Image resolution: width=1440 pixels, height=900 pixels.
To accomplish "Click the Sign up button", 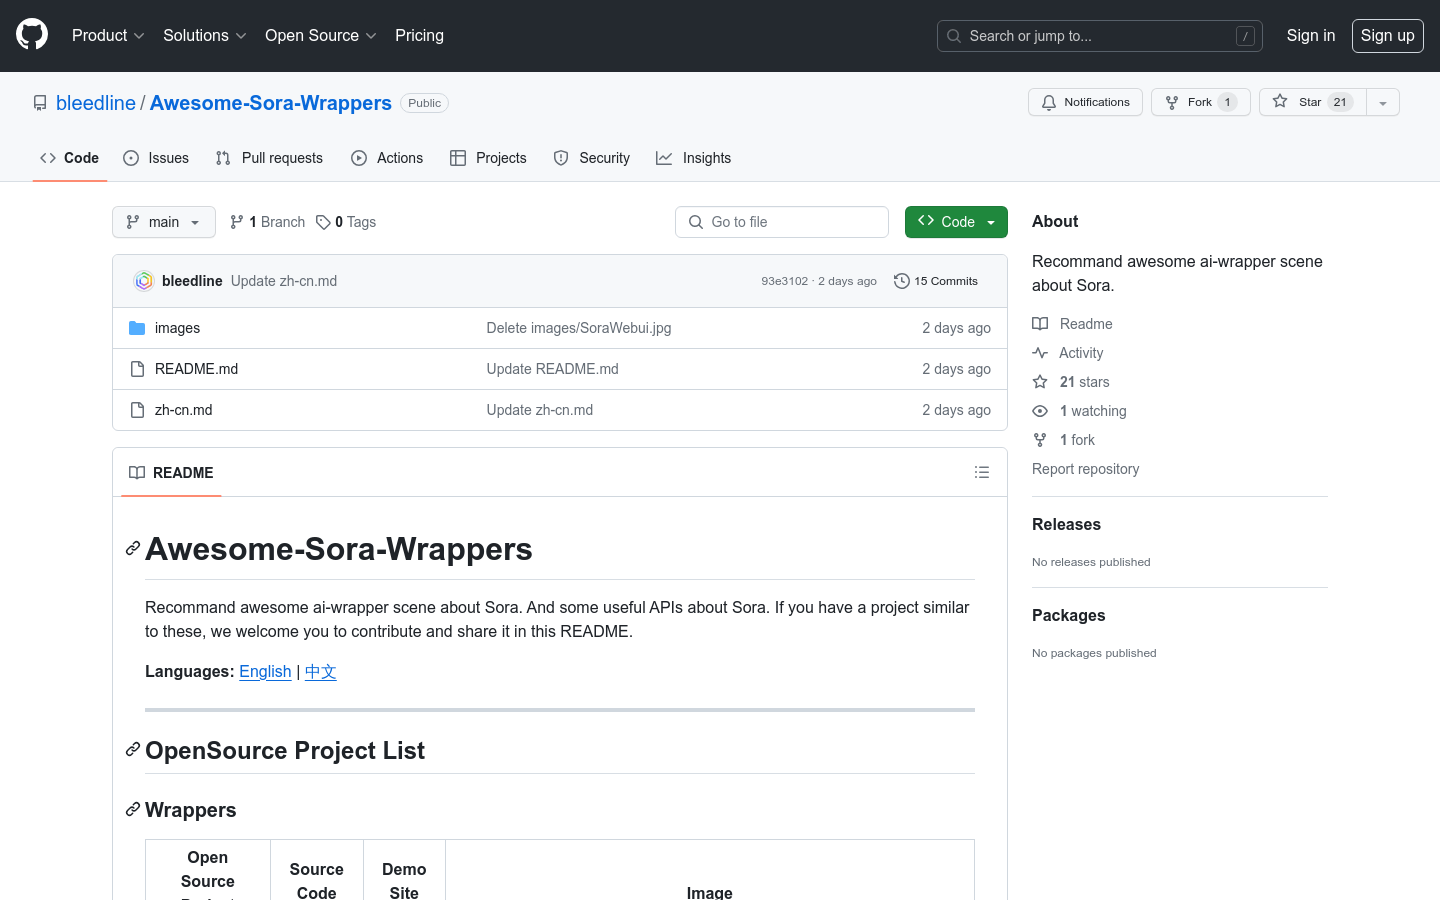I will (x=1387, y=36).
